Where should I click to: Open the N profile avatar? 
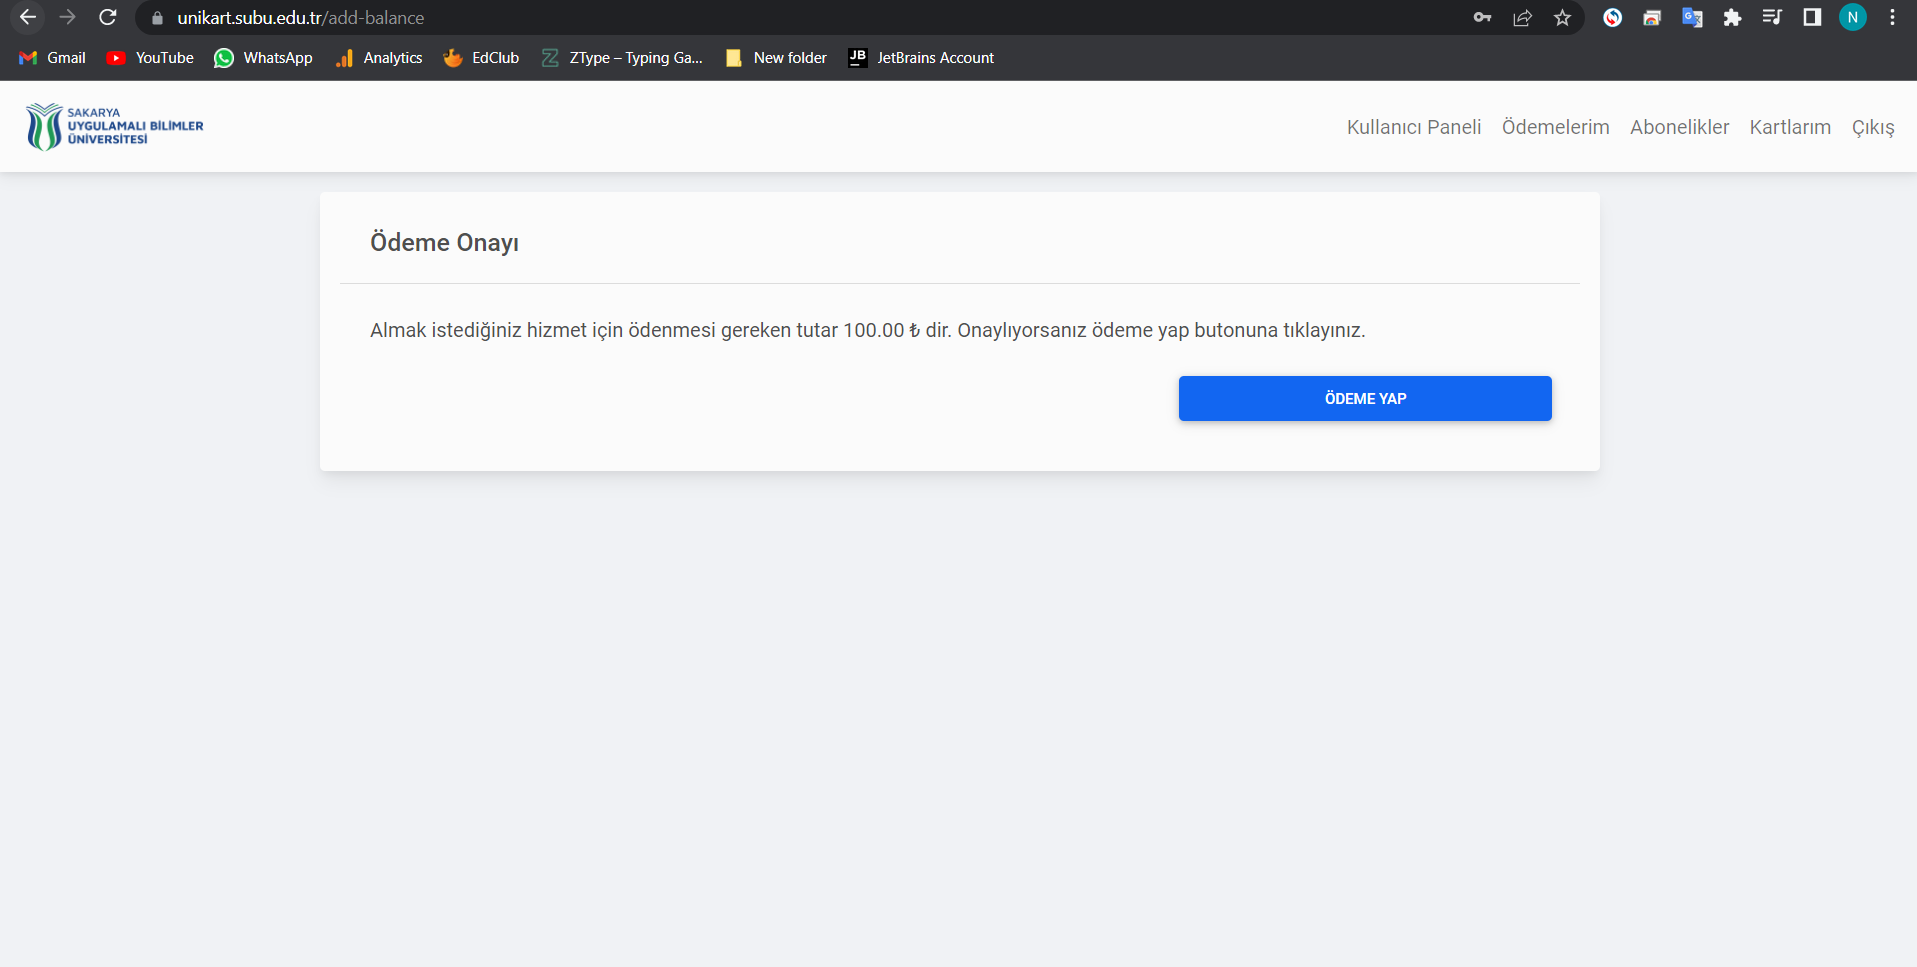1852,18
